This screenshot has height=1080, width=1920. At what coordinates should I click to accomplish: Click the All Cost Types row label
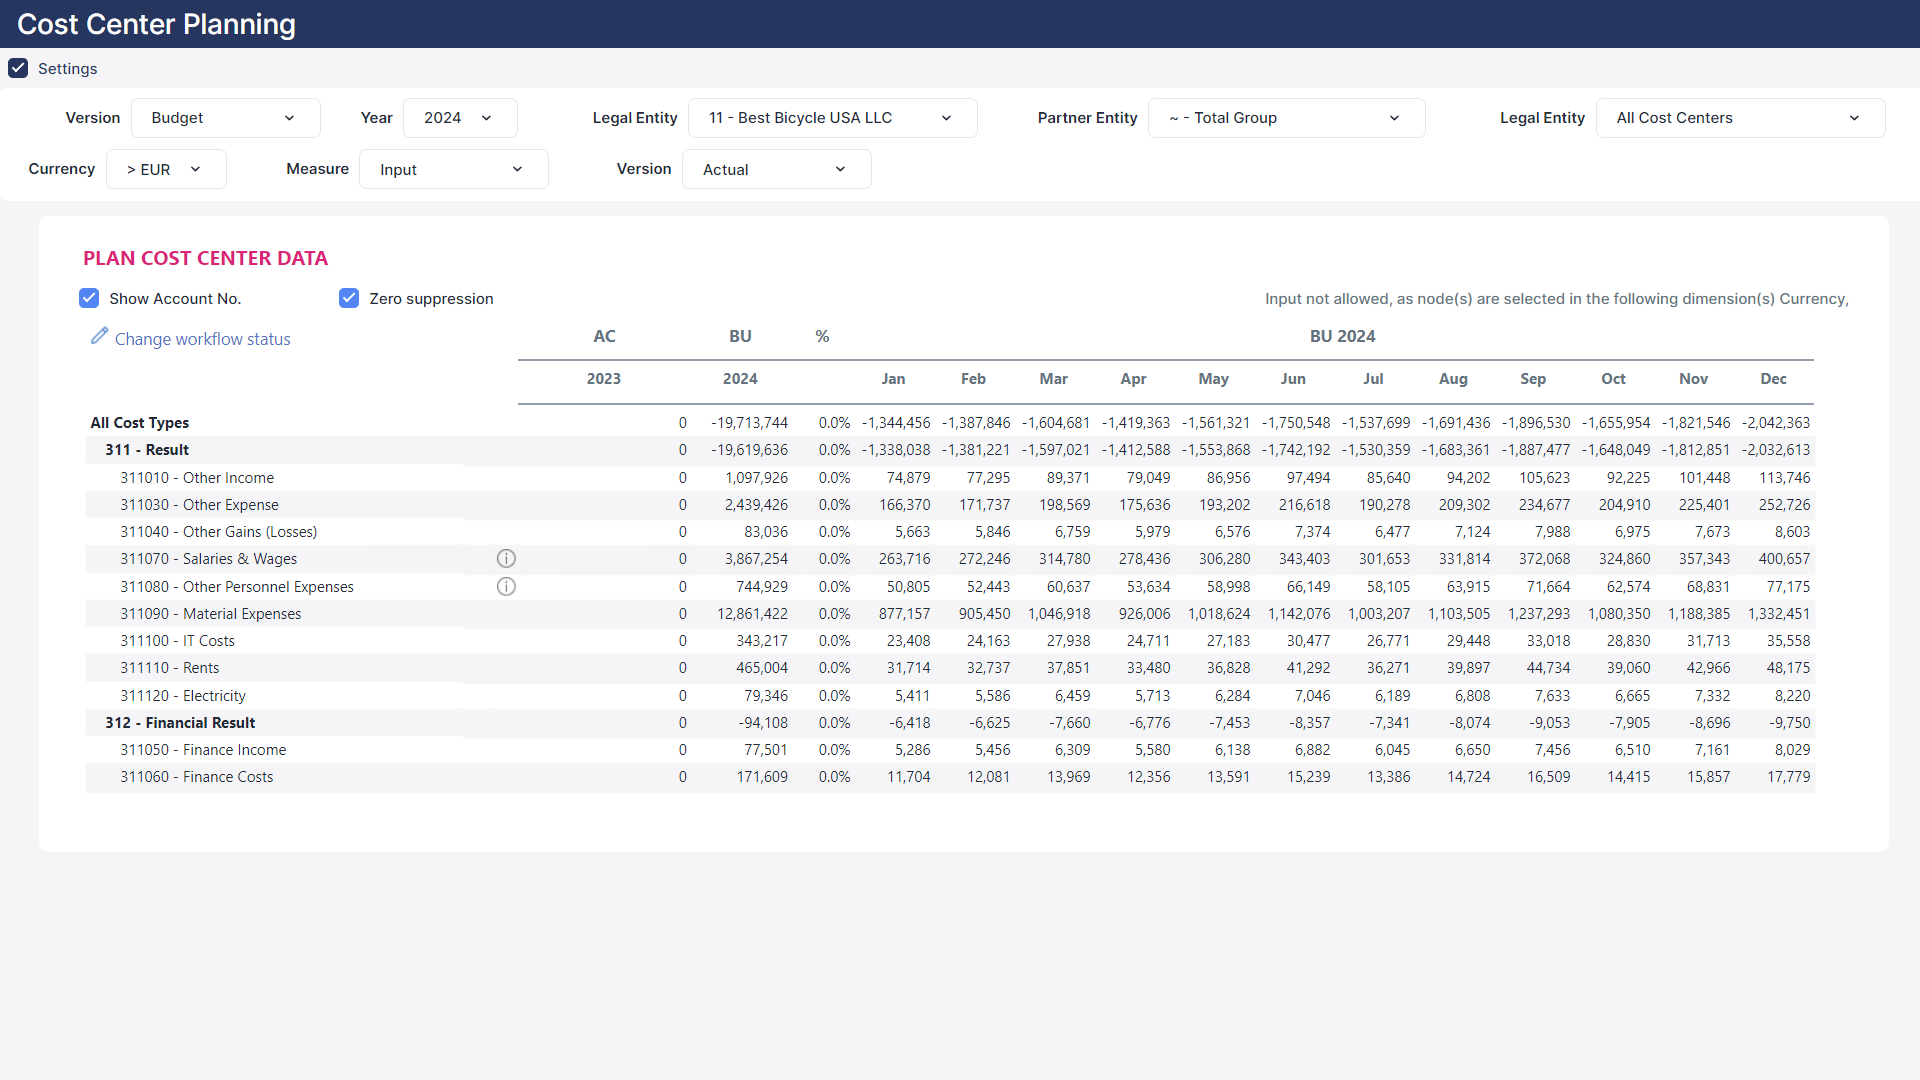(139, 423)
